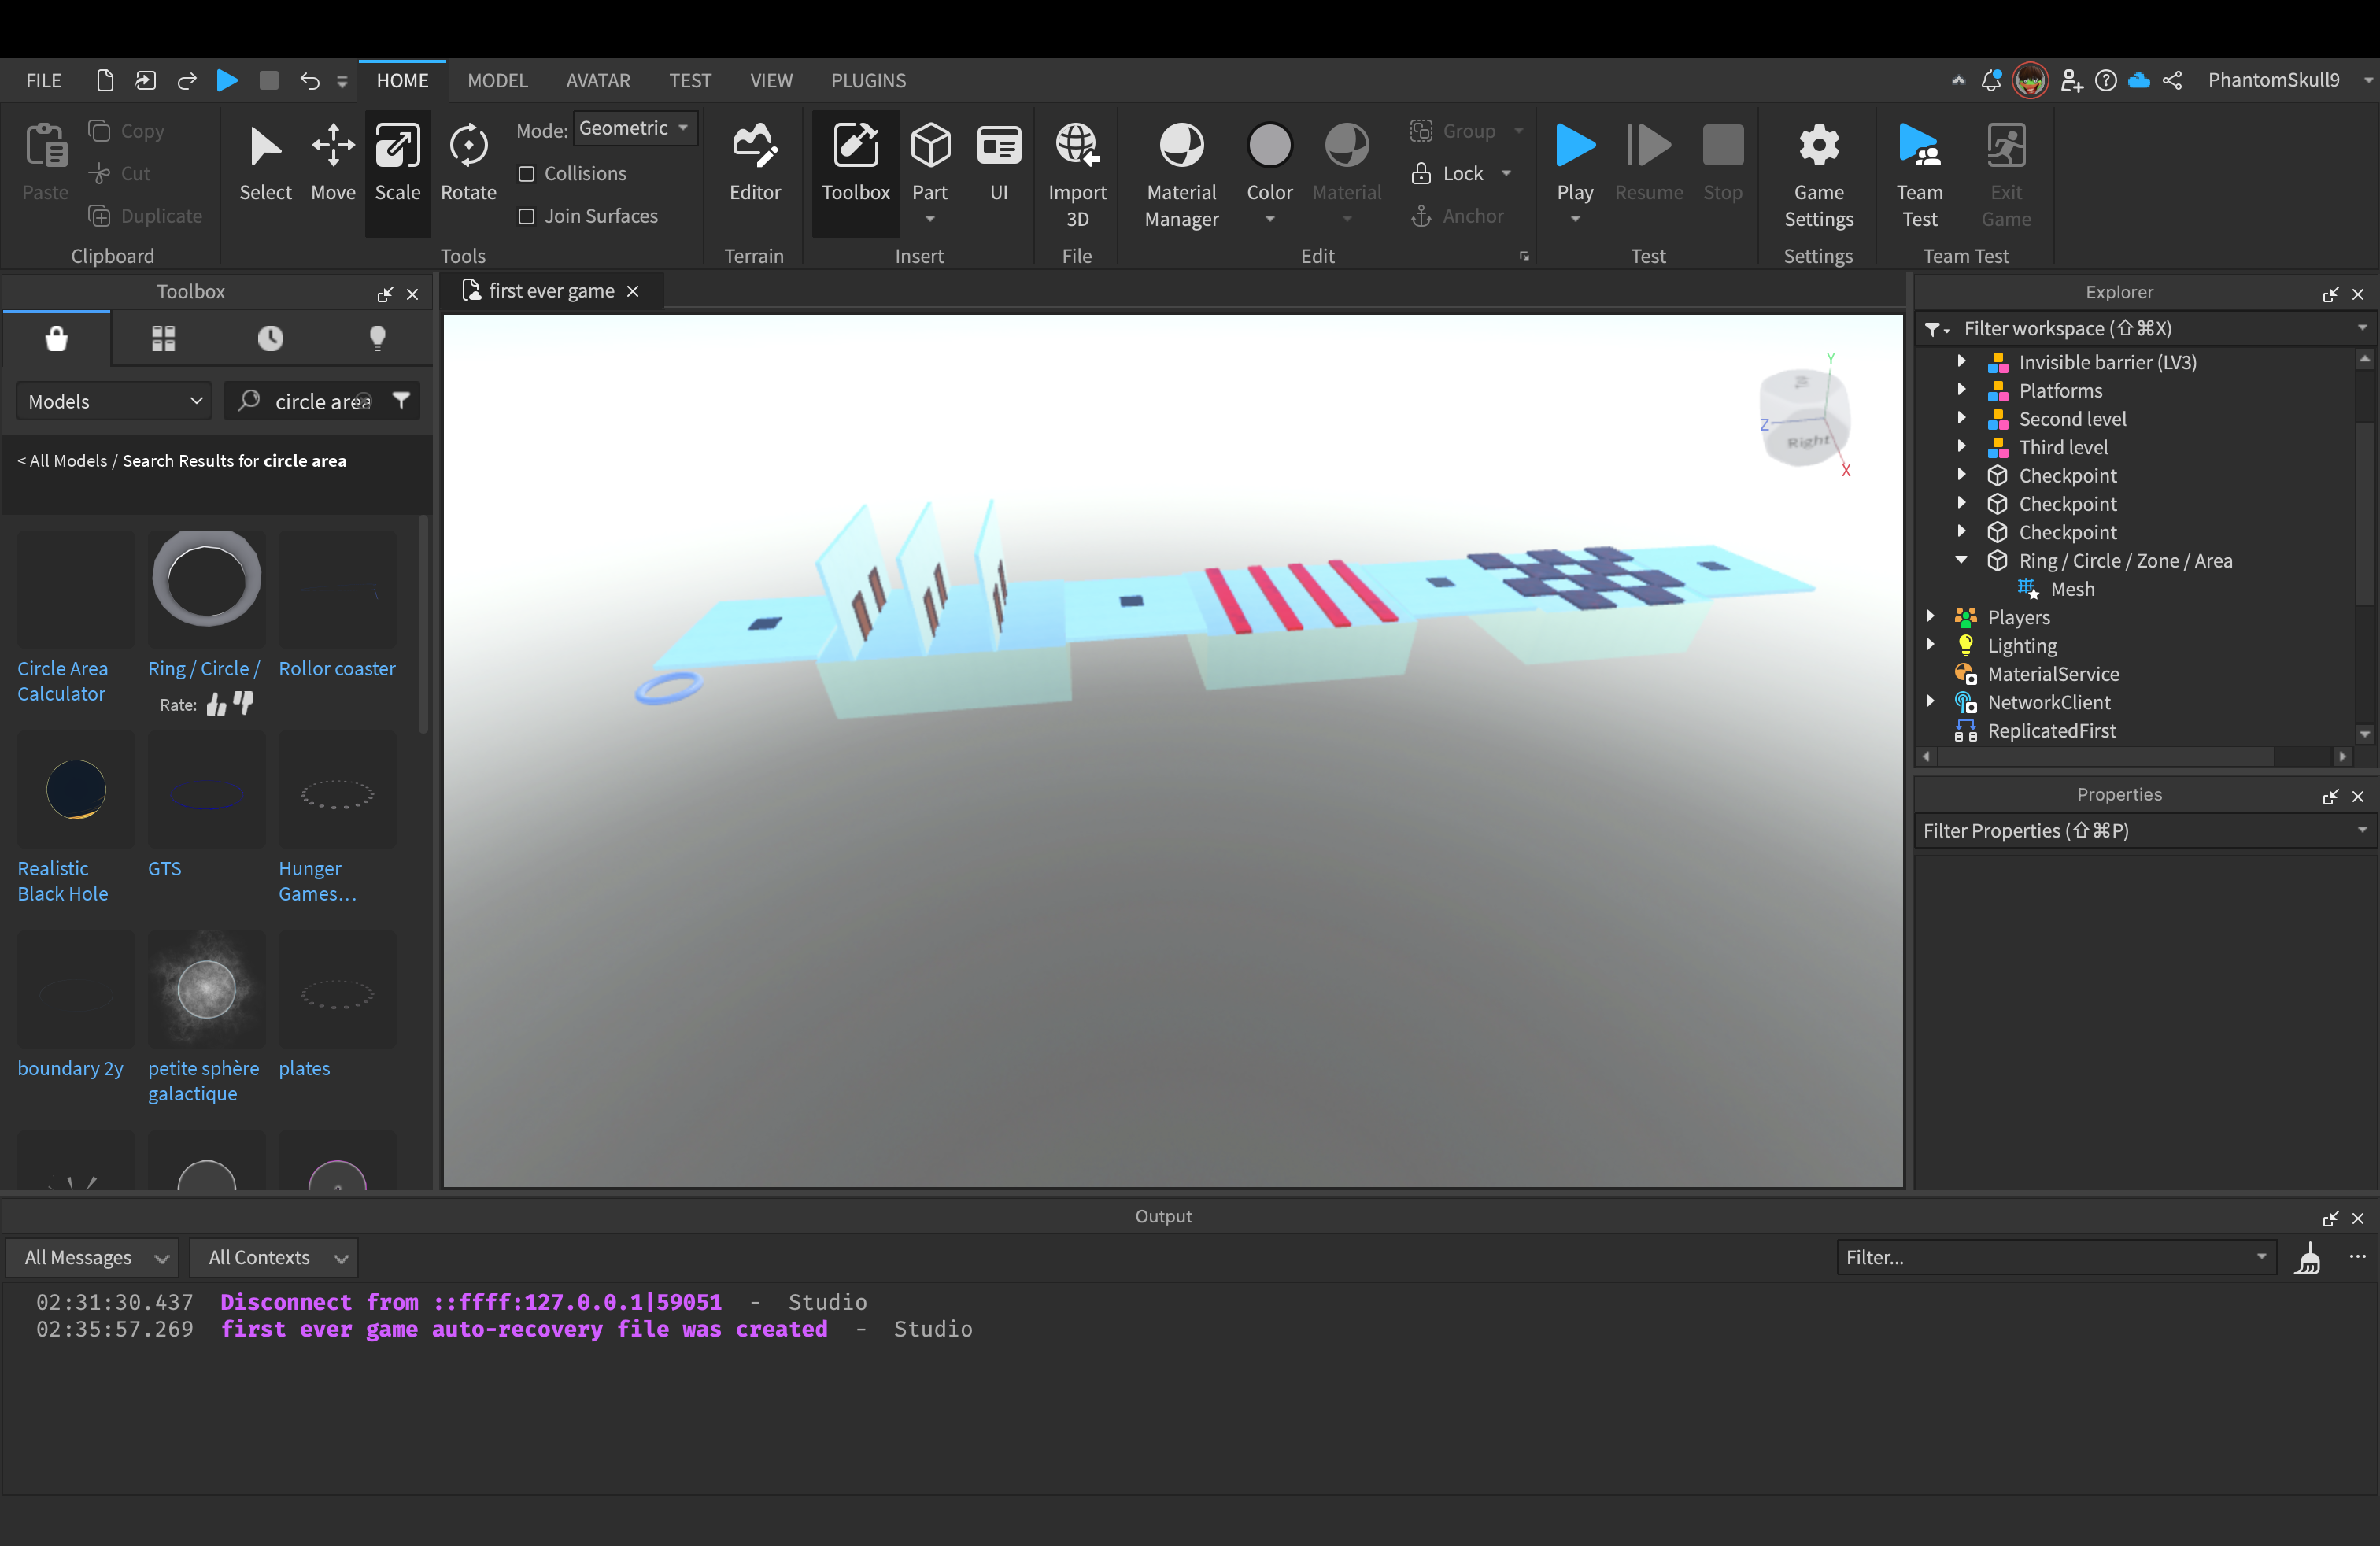Switch to the AVATAR ribbon tab
This screenshot has width=2380, height=1546.
click(598, 81)
